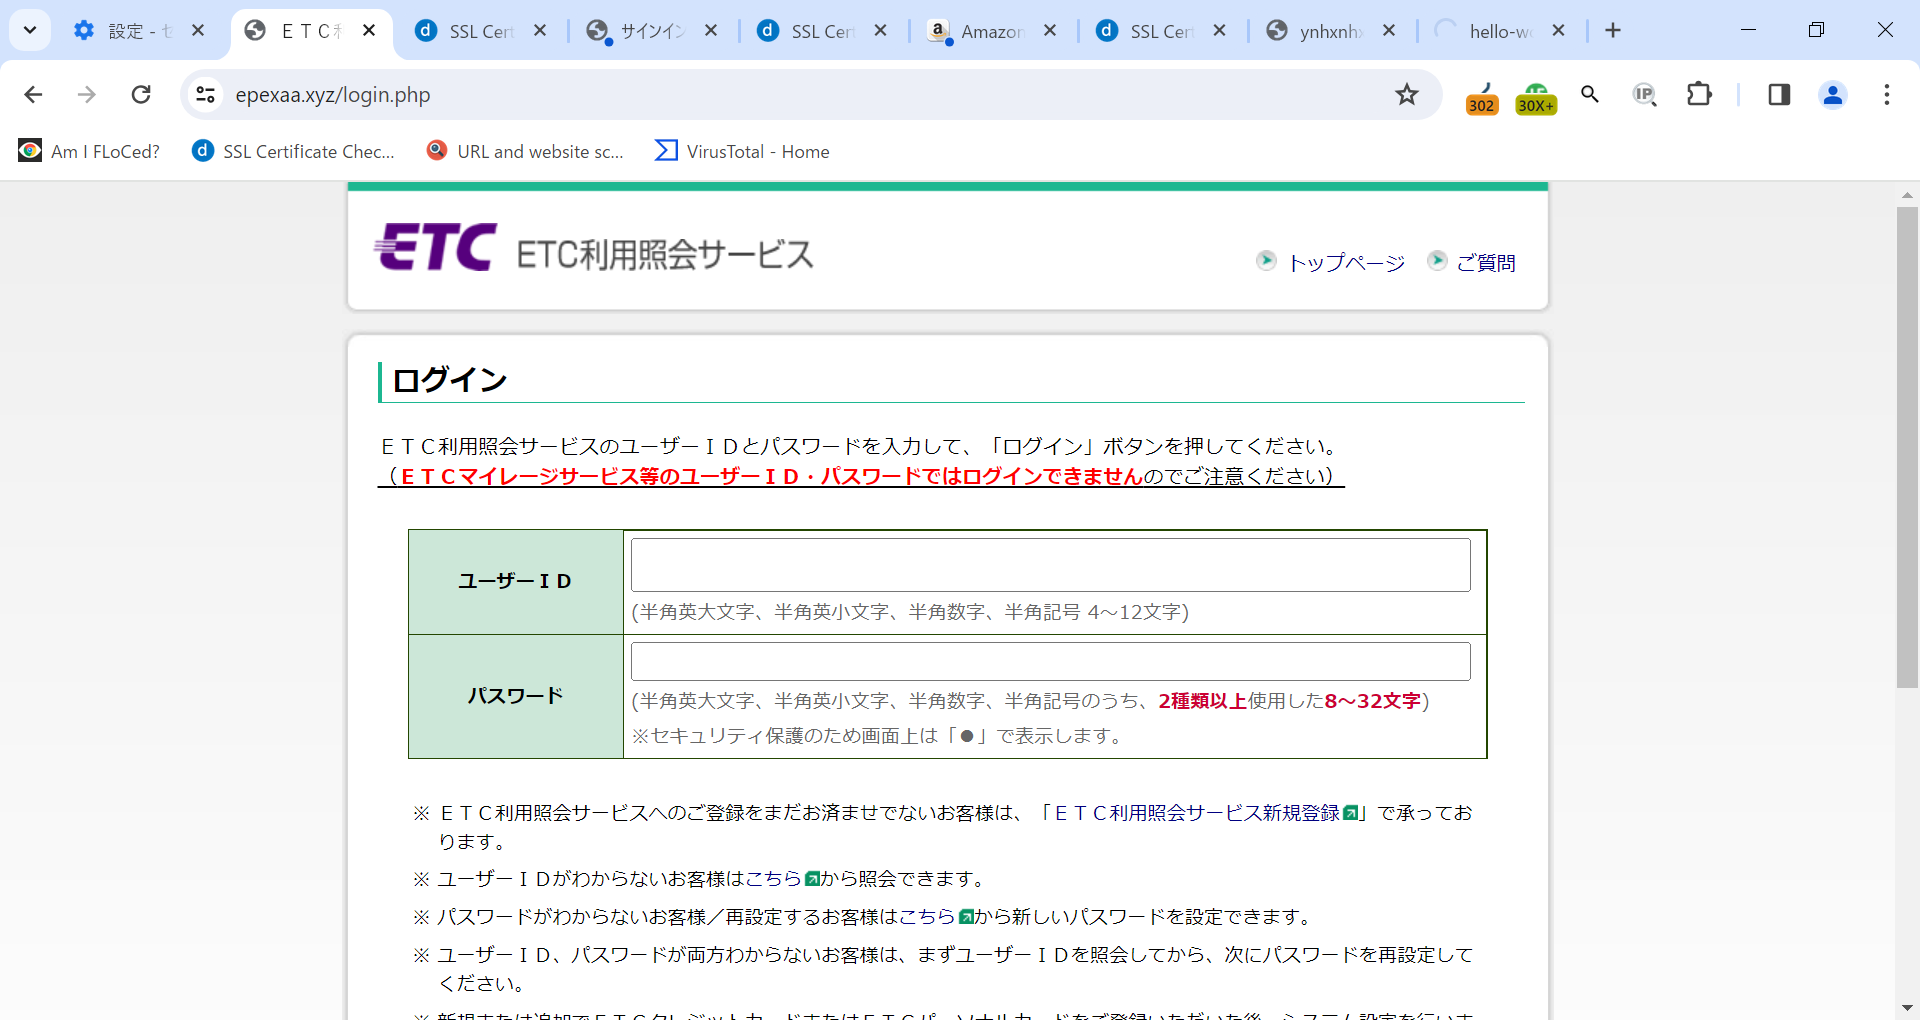
Task: Open the Chrome profile avatar
Action: [x=1833, y=94]
